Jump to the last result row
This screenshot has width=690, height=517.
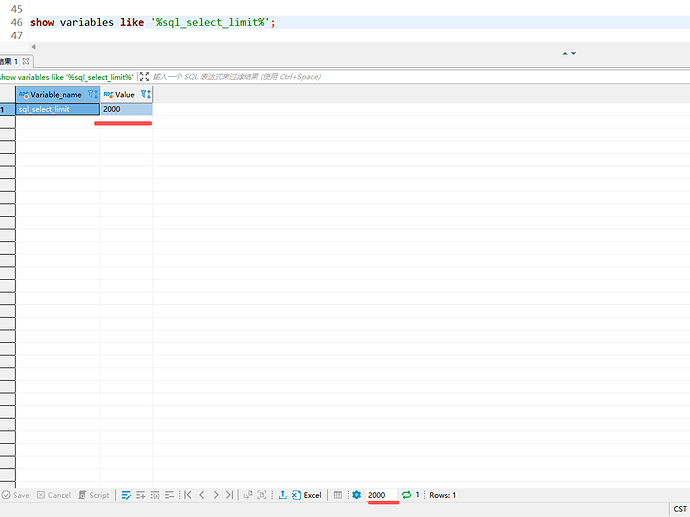[x=230, y=495]
